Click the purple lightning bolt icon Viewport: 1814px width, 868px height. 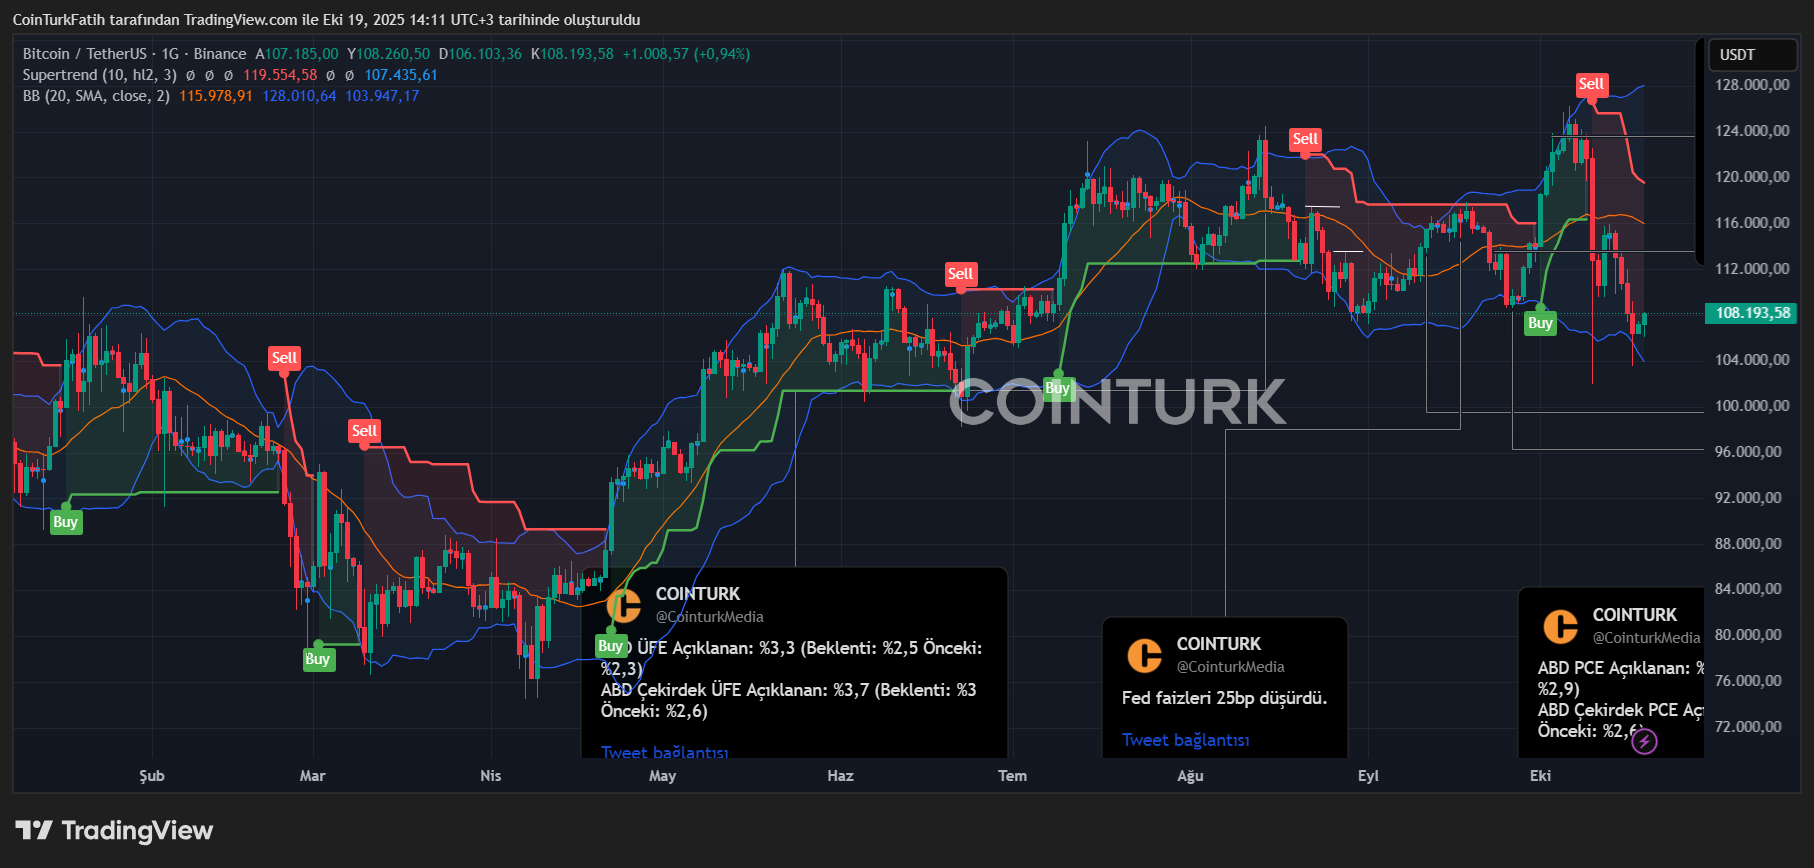click(x=1644, y=741)
